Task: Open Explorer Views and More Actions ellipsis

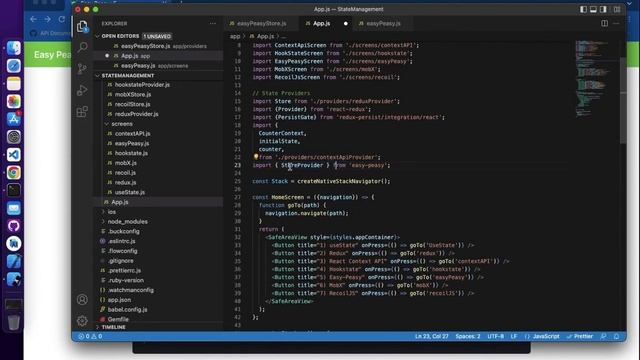Action: (x=213, y=24)
